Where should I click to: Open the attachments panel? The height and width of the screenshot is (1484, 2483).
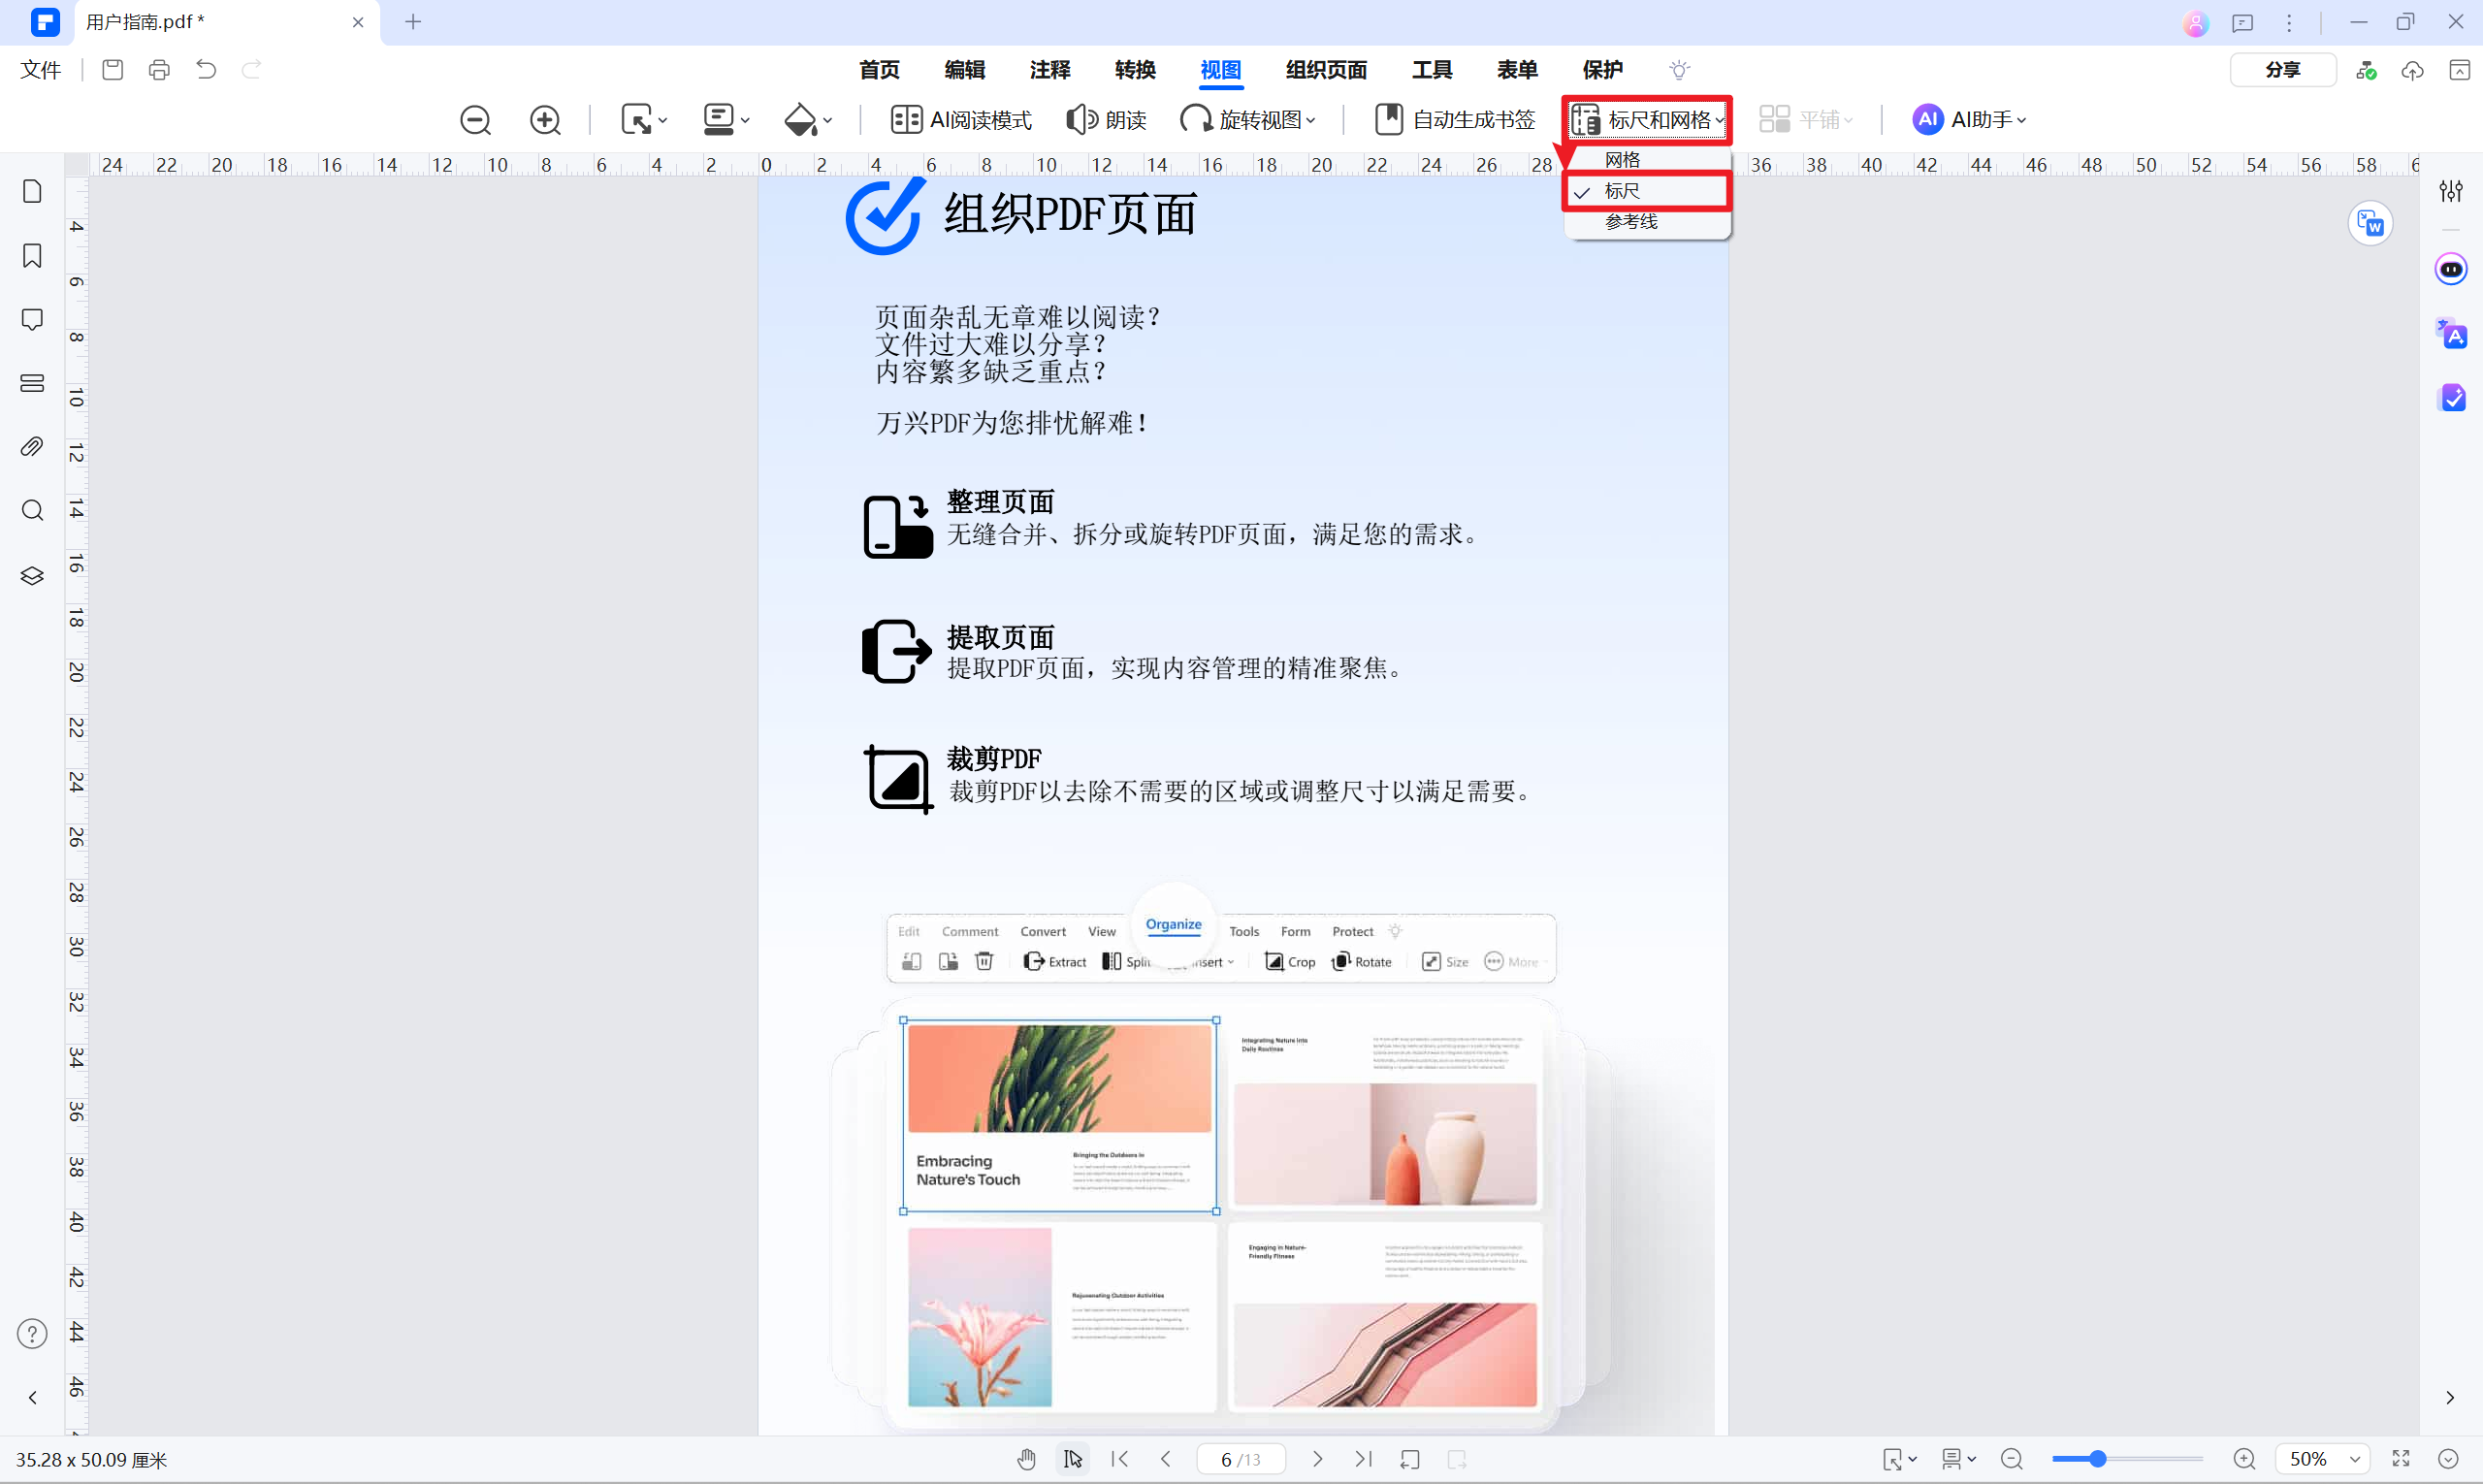pyautogui.click(x=31, y=446)
